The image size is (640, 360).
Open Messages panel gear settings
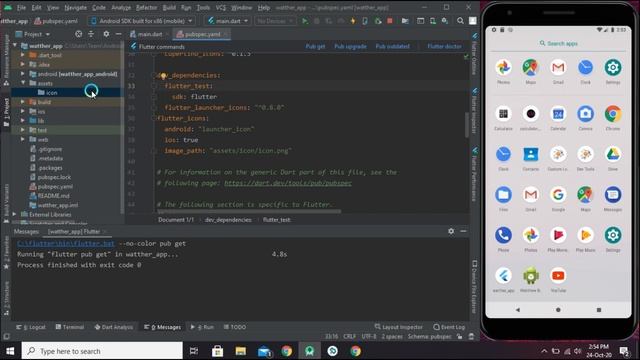point(451,231)
